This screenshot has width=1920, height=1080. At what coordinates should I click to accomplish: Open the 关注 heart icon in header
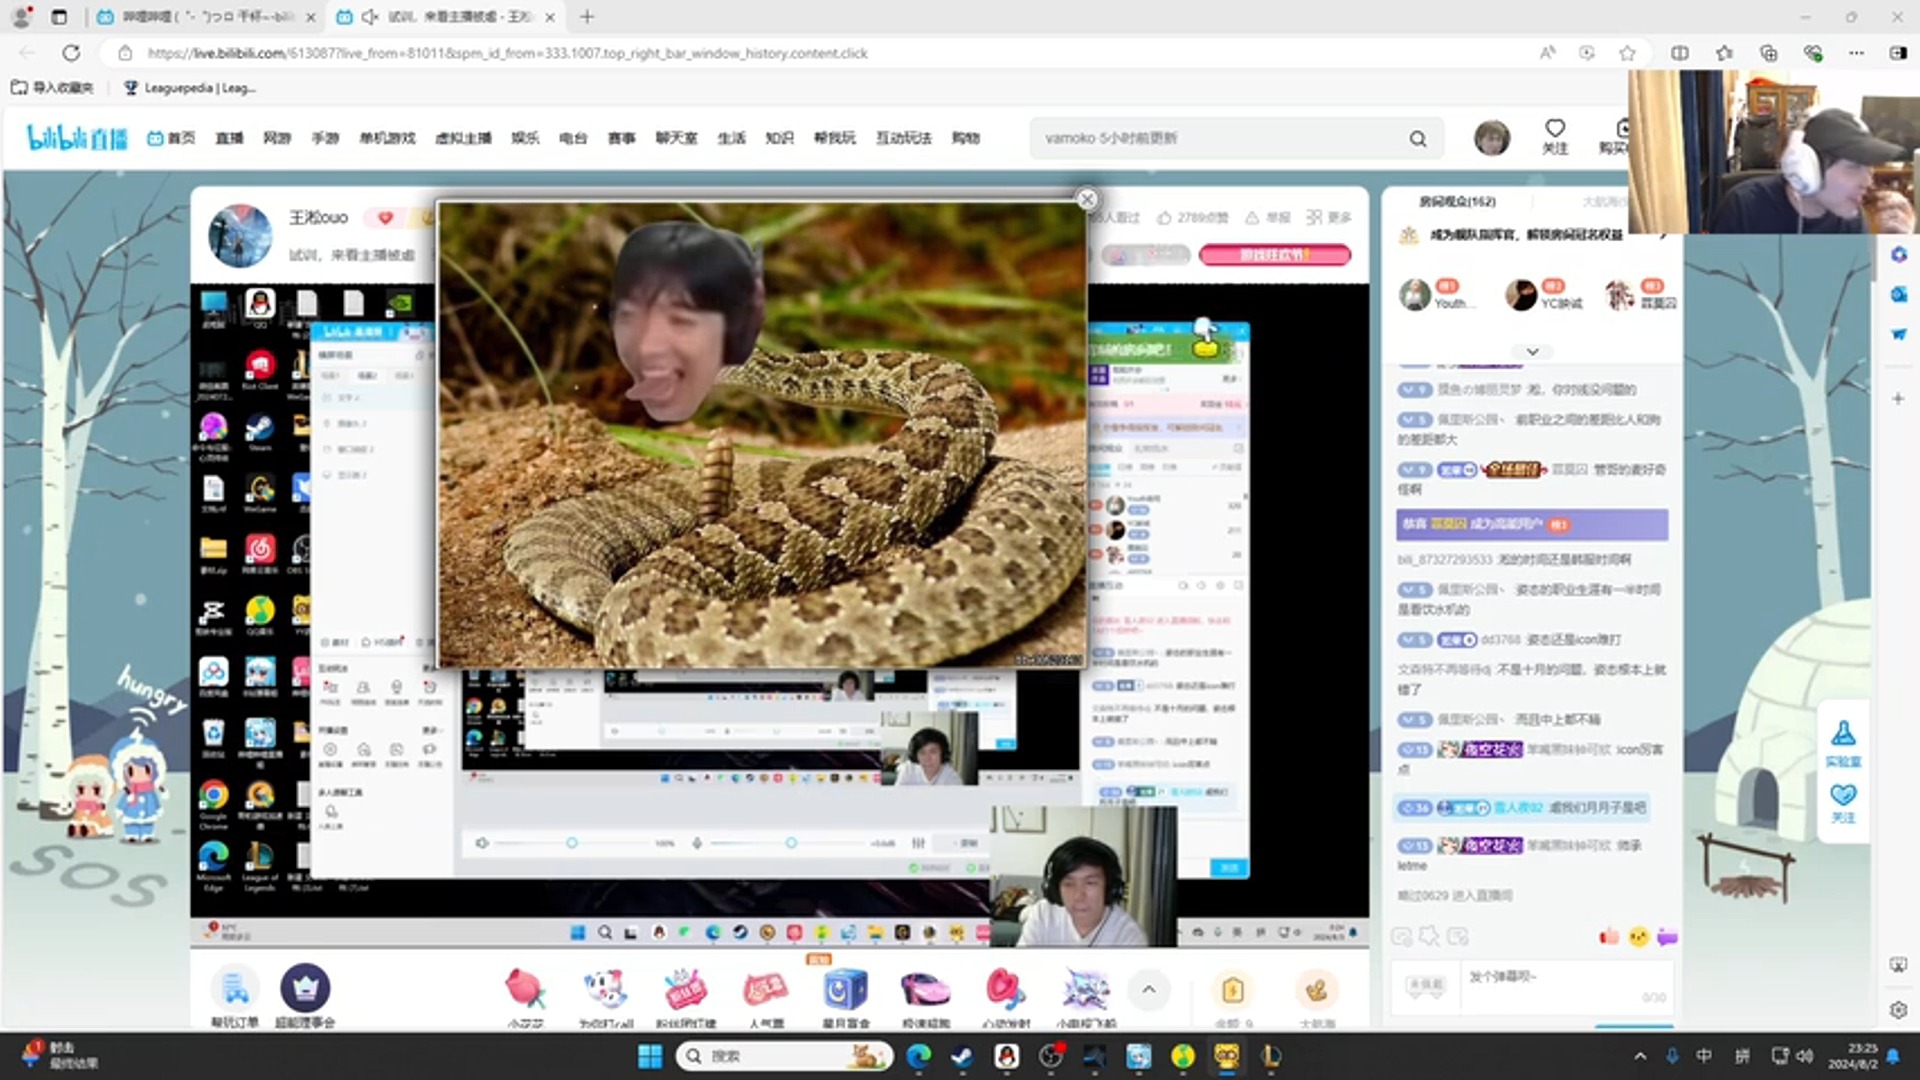coord(1555,136)
